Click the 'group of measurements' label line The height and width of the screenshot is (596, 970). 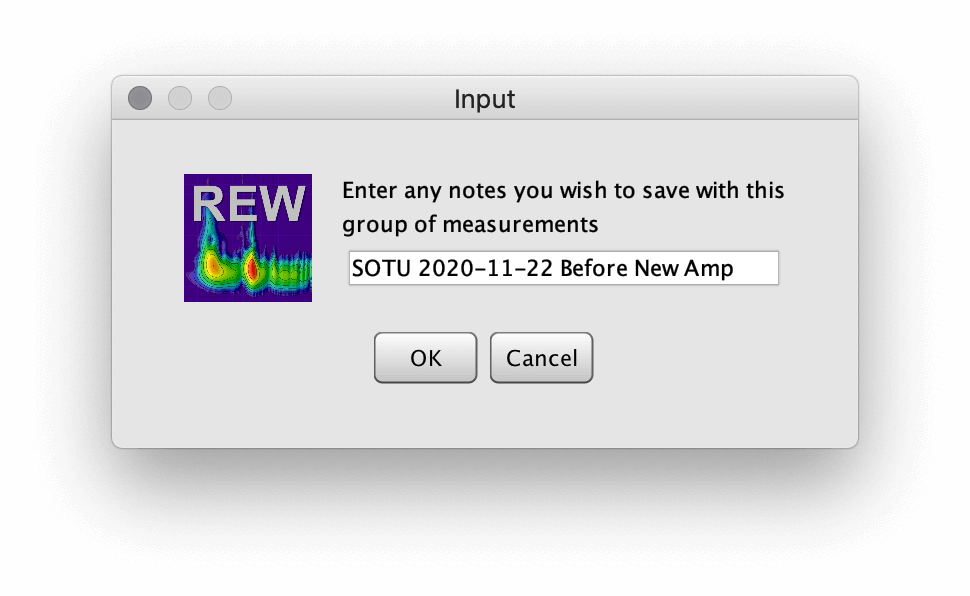(470, 225)
